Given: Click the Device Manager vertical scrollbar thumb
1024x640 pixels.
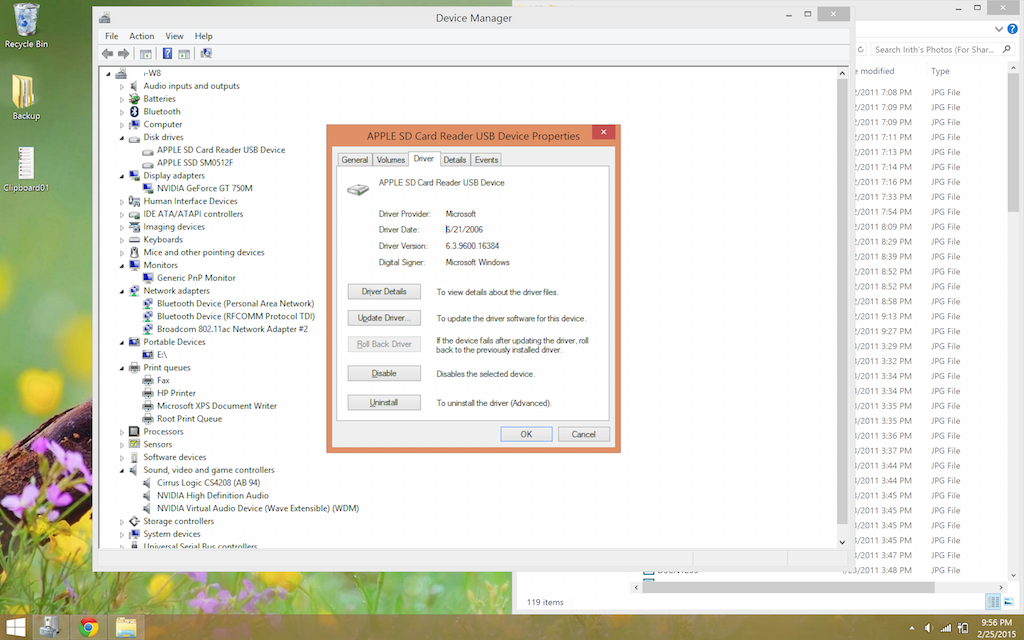Looking at the screenshot, I should click(842, 300).
